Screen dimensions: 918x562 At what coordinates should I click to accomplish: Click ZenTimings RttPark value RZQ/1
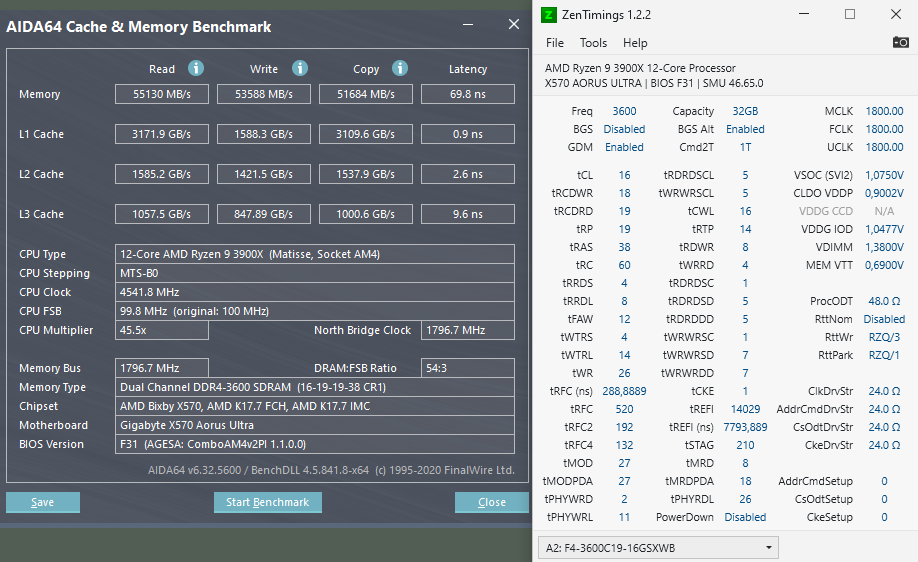pos(884,355)
